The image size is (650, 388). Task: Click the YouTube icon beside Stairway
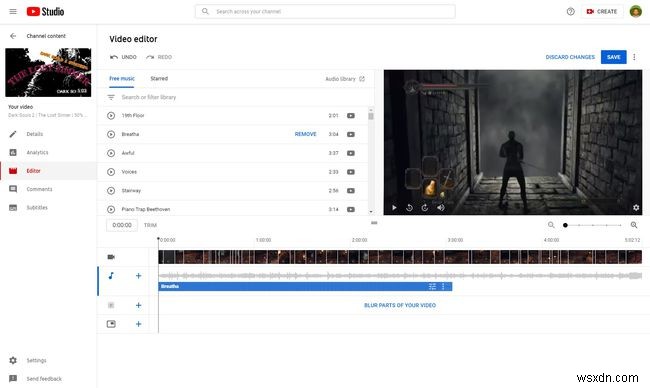351,191
